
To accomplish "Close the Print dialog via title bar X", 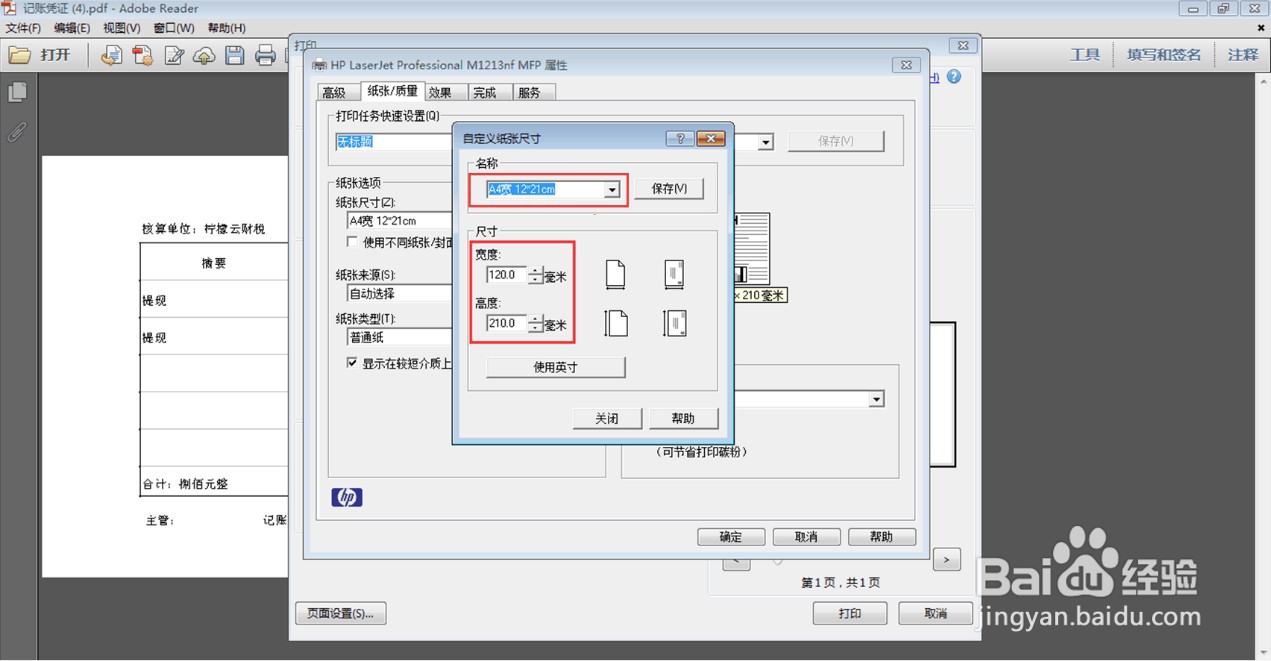I will [x=962, y=45].
